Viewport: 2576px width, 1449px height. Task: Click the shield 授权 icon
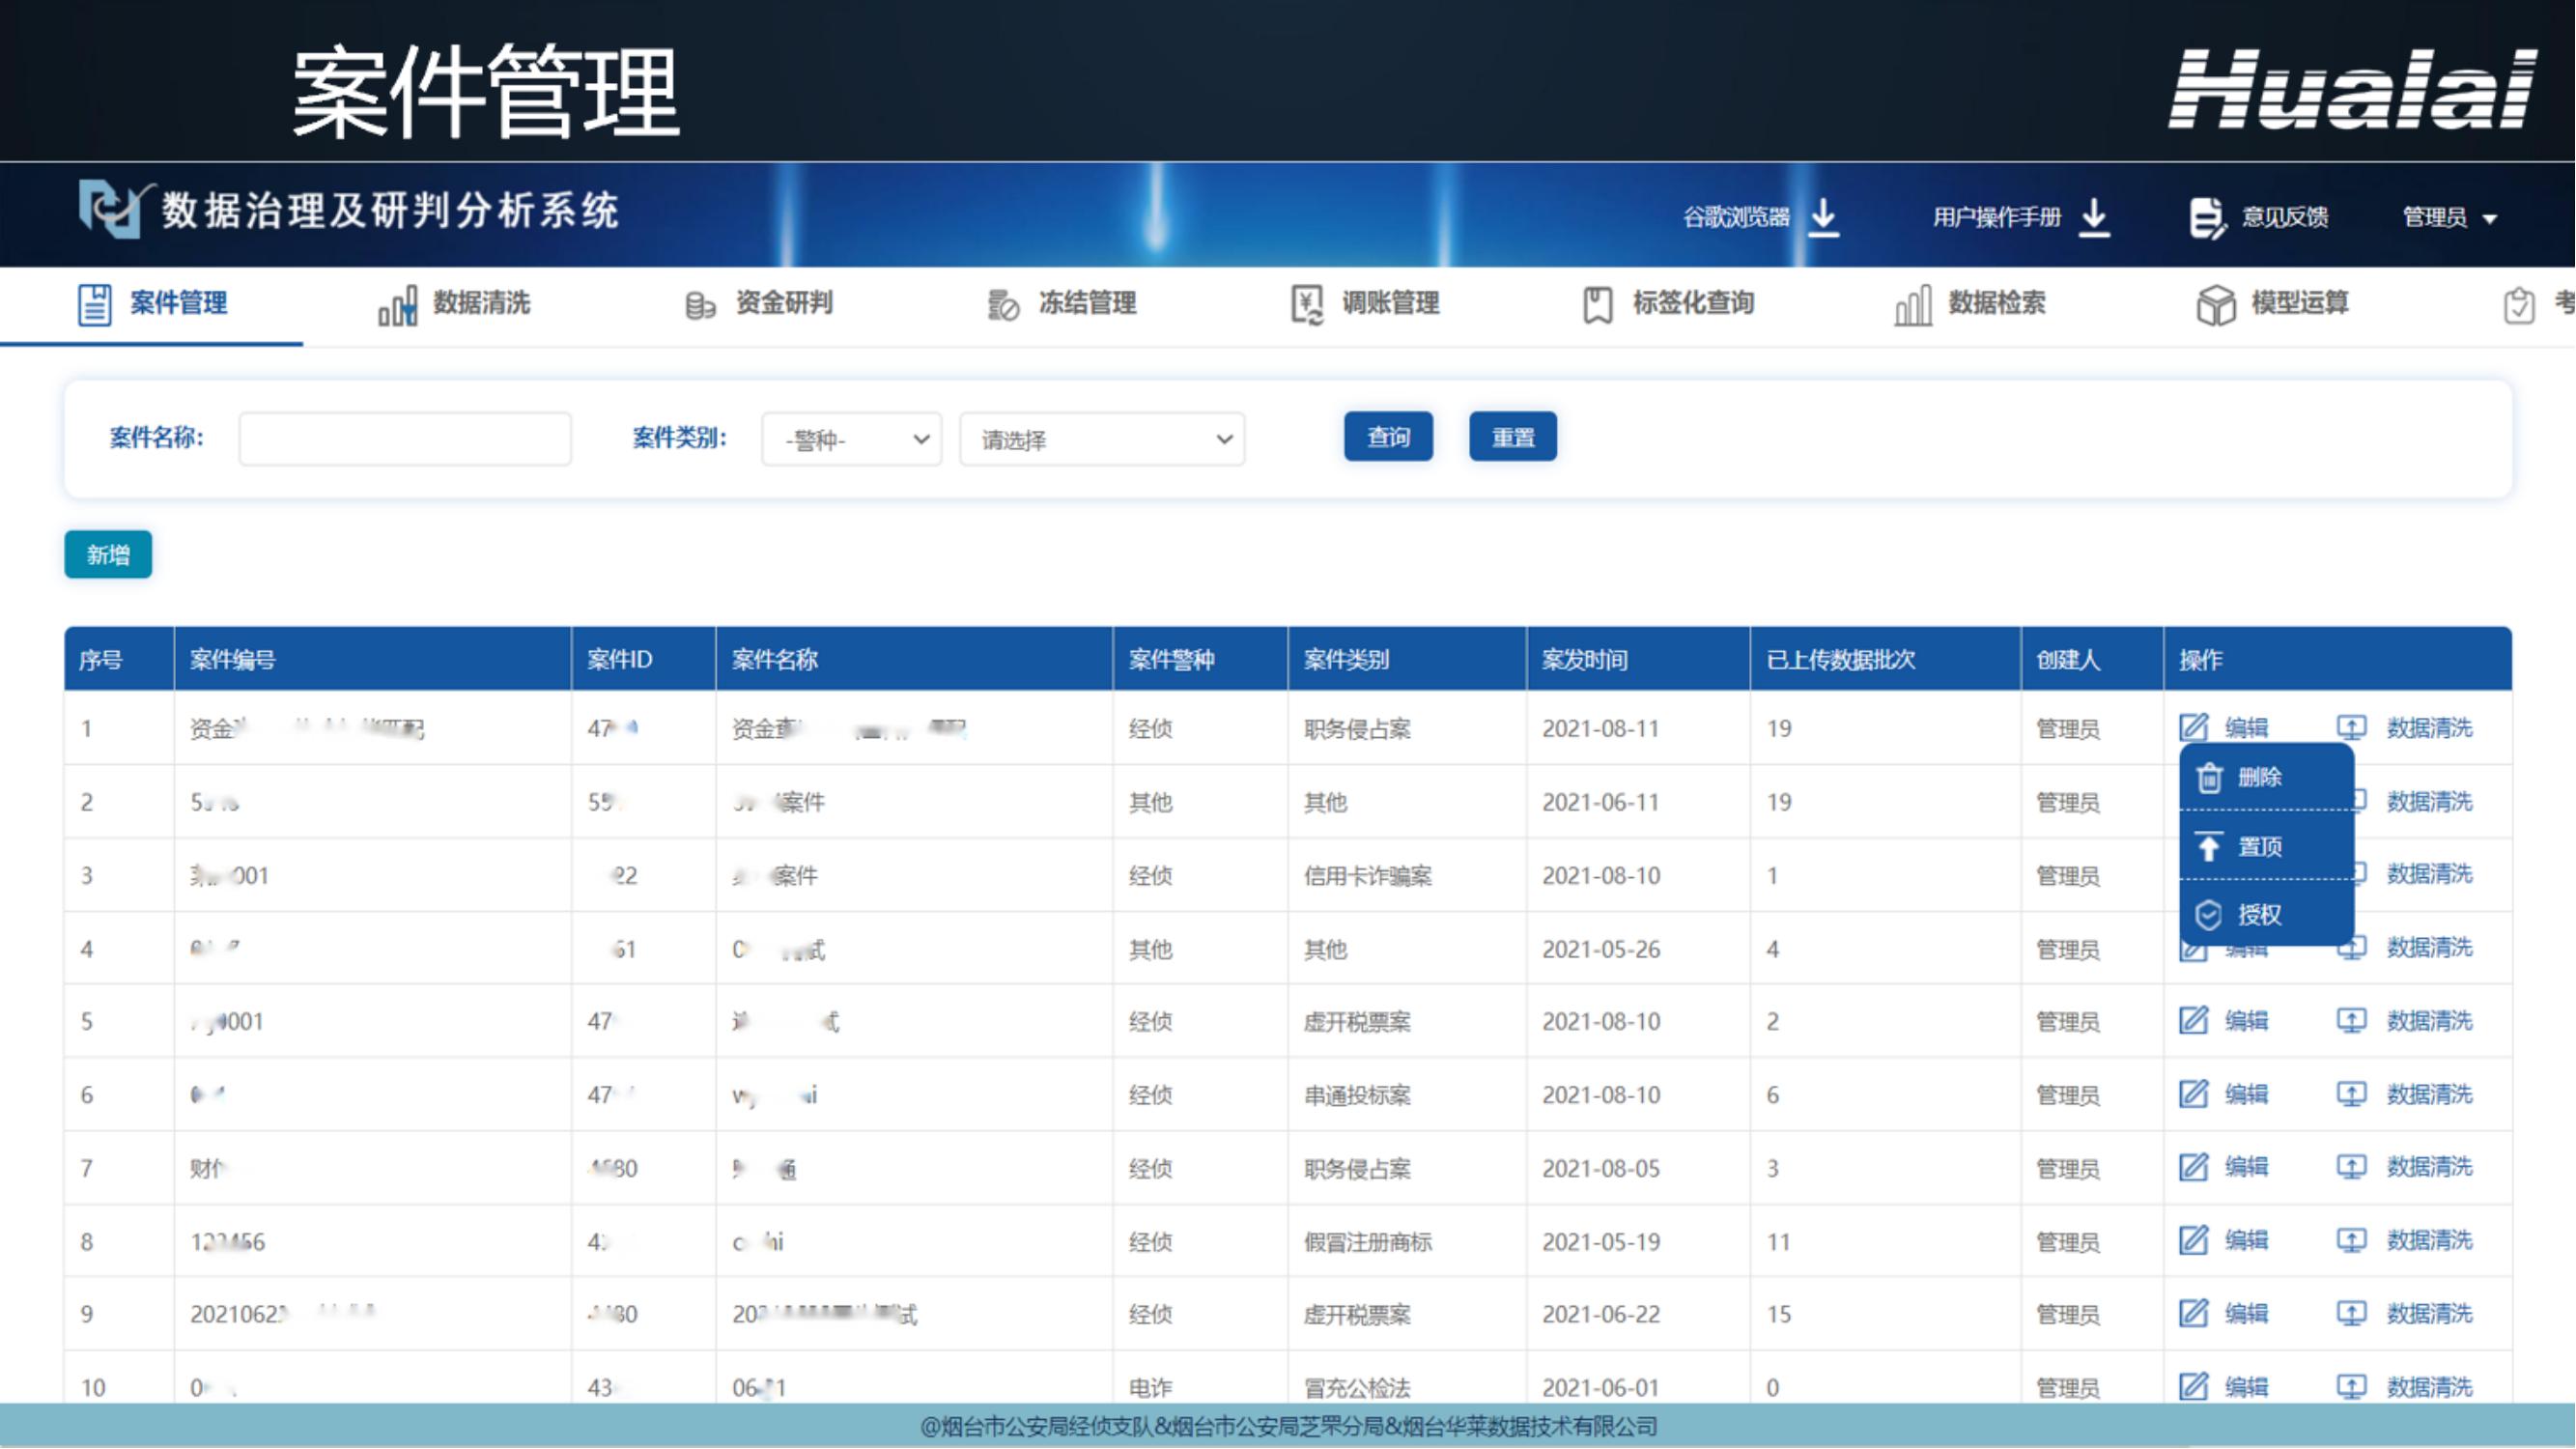(2209, 915)
